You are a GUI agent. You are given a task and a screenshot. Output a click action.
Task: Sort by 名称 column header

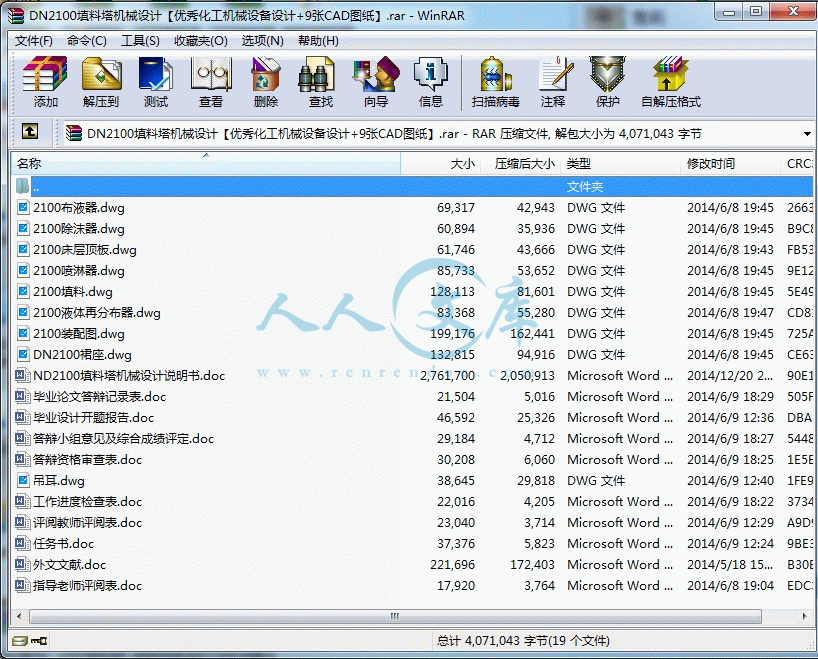(x=206, y=163)
